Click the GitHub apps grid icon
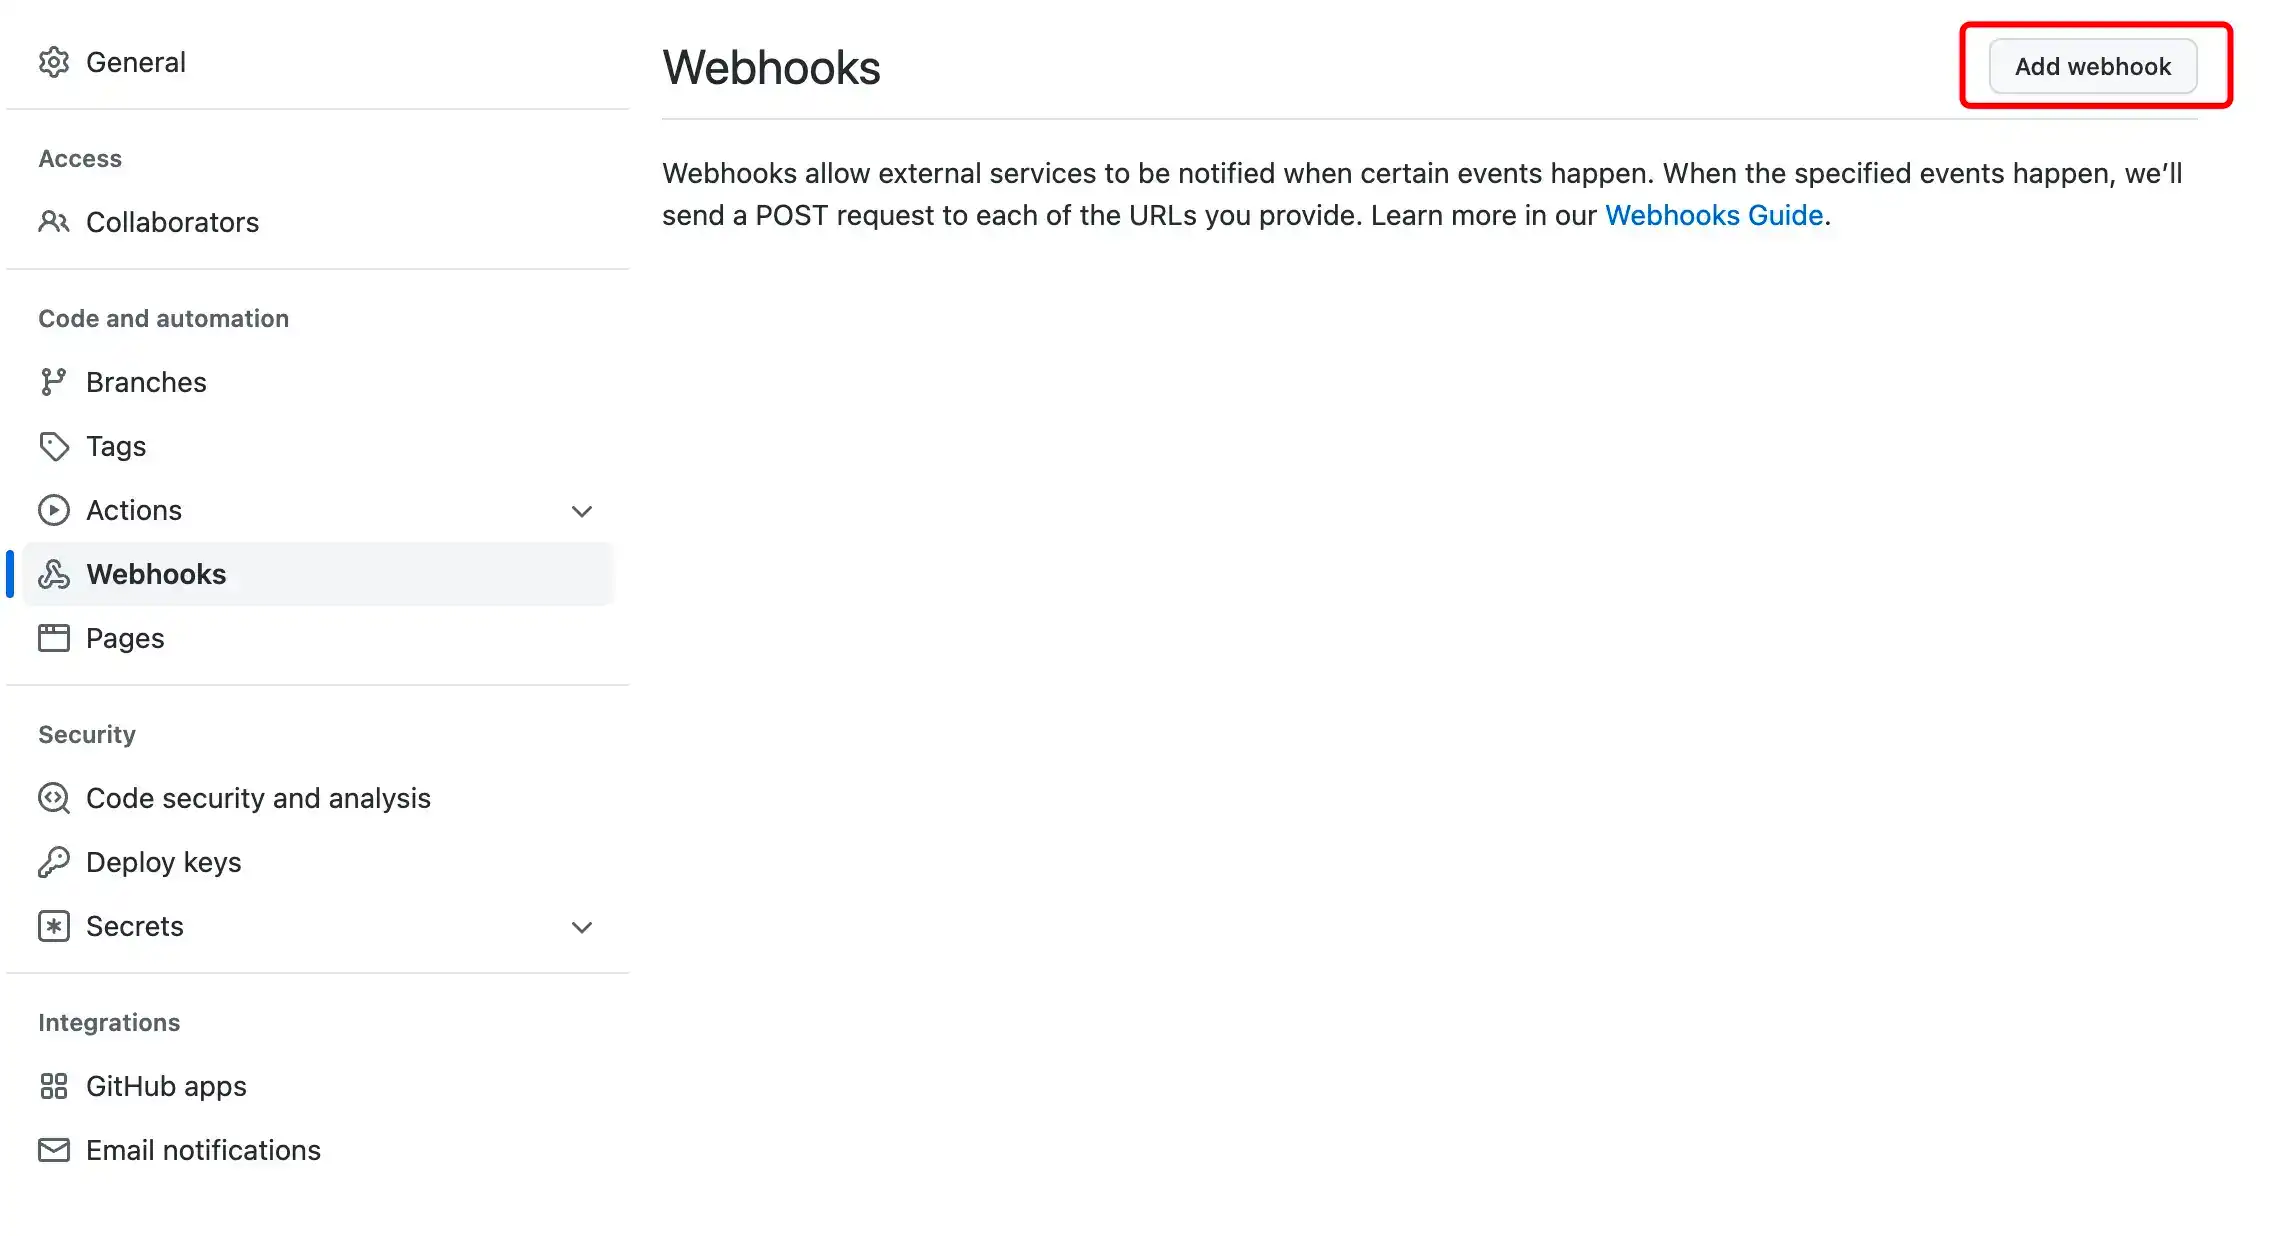Screen dimensions: 2278x1236 point(54,1086)
